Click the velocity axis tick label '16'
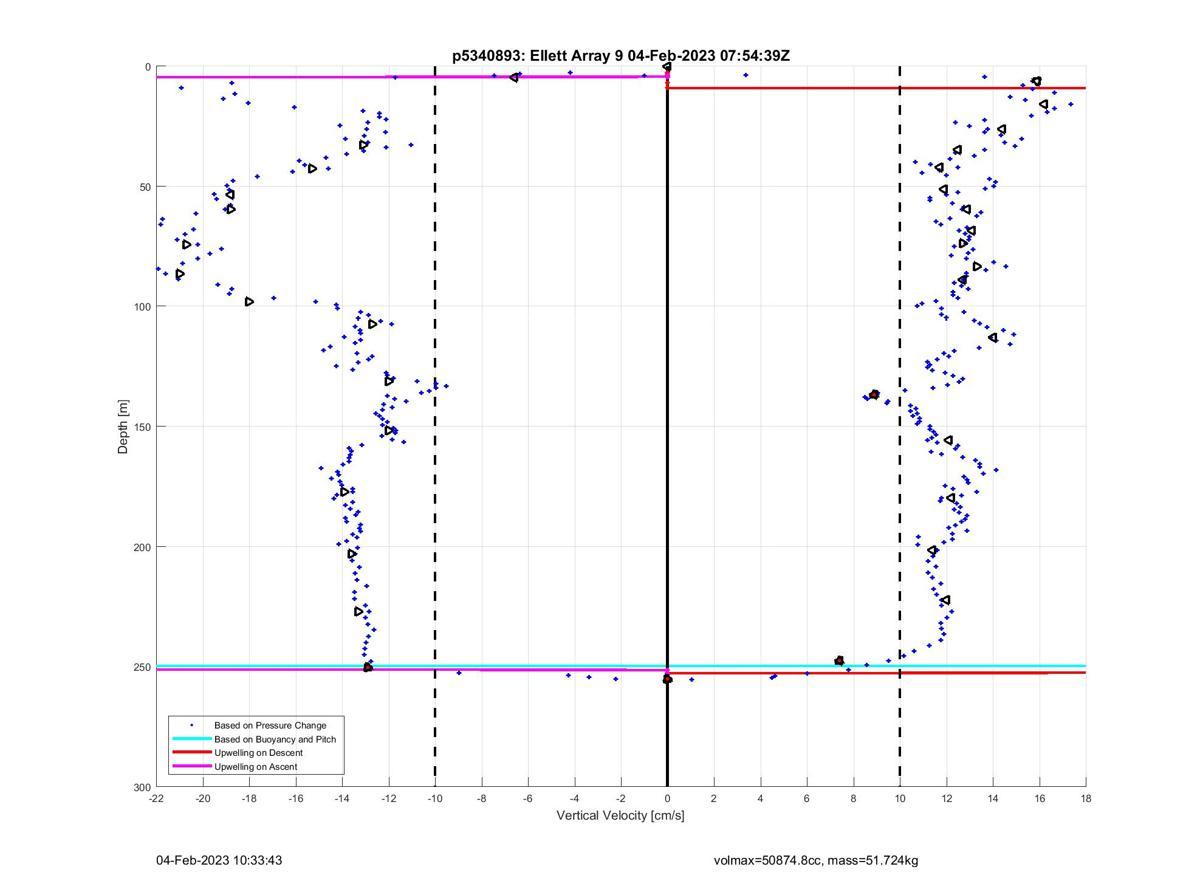This screenshot has height=885, width=1200. pyautogui.click(x=1040, y=798)
